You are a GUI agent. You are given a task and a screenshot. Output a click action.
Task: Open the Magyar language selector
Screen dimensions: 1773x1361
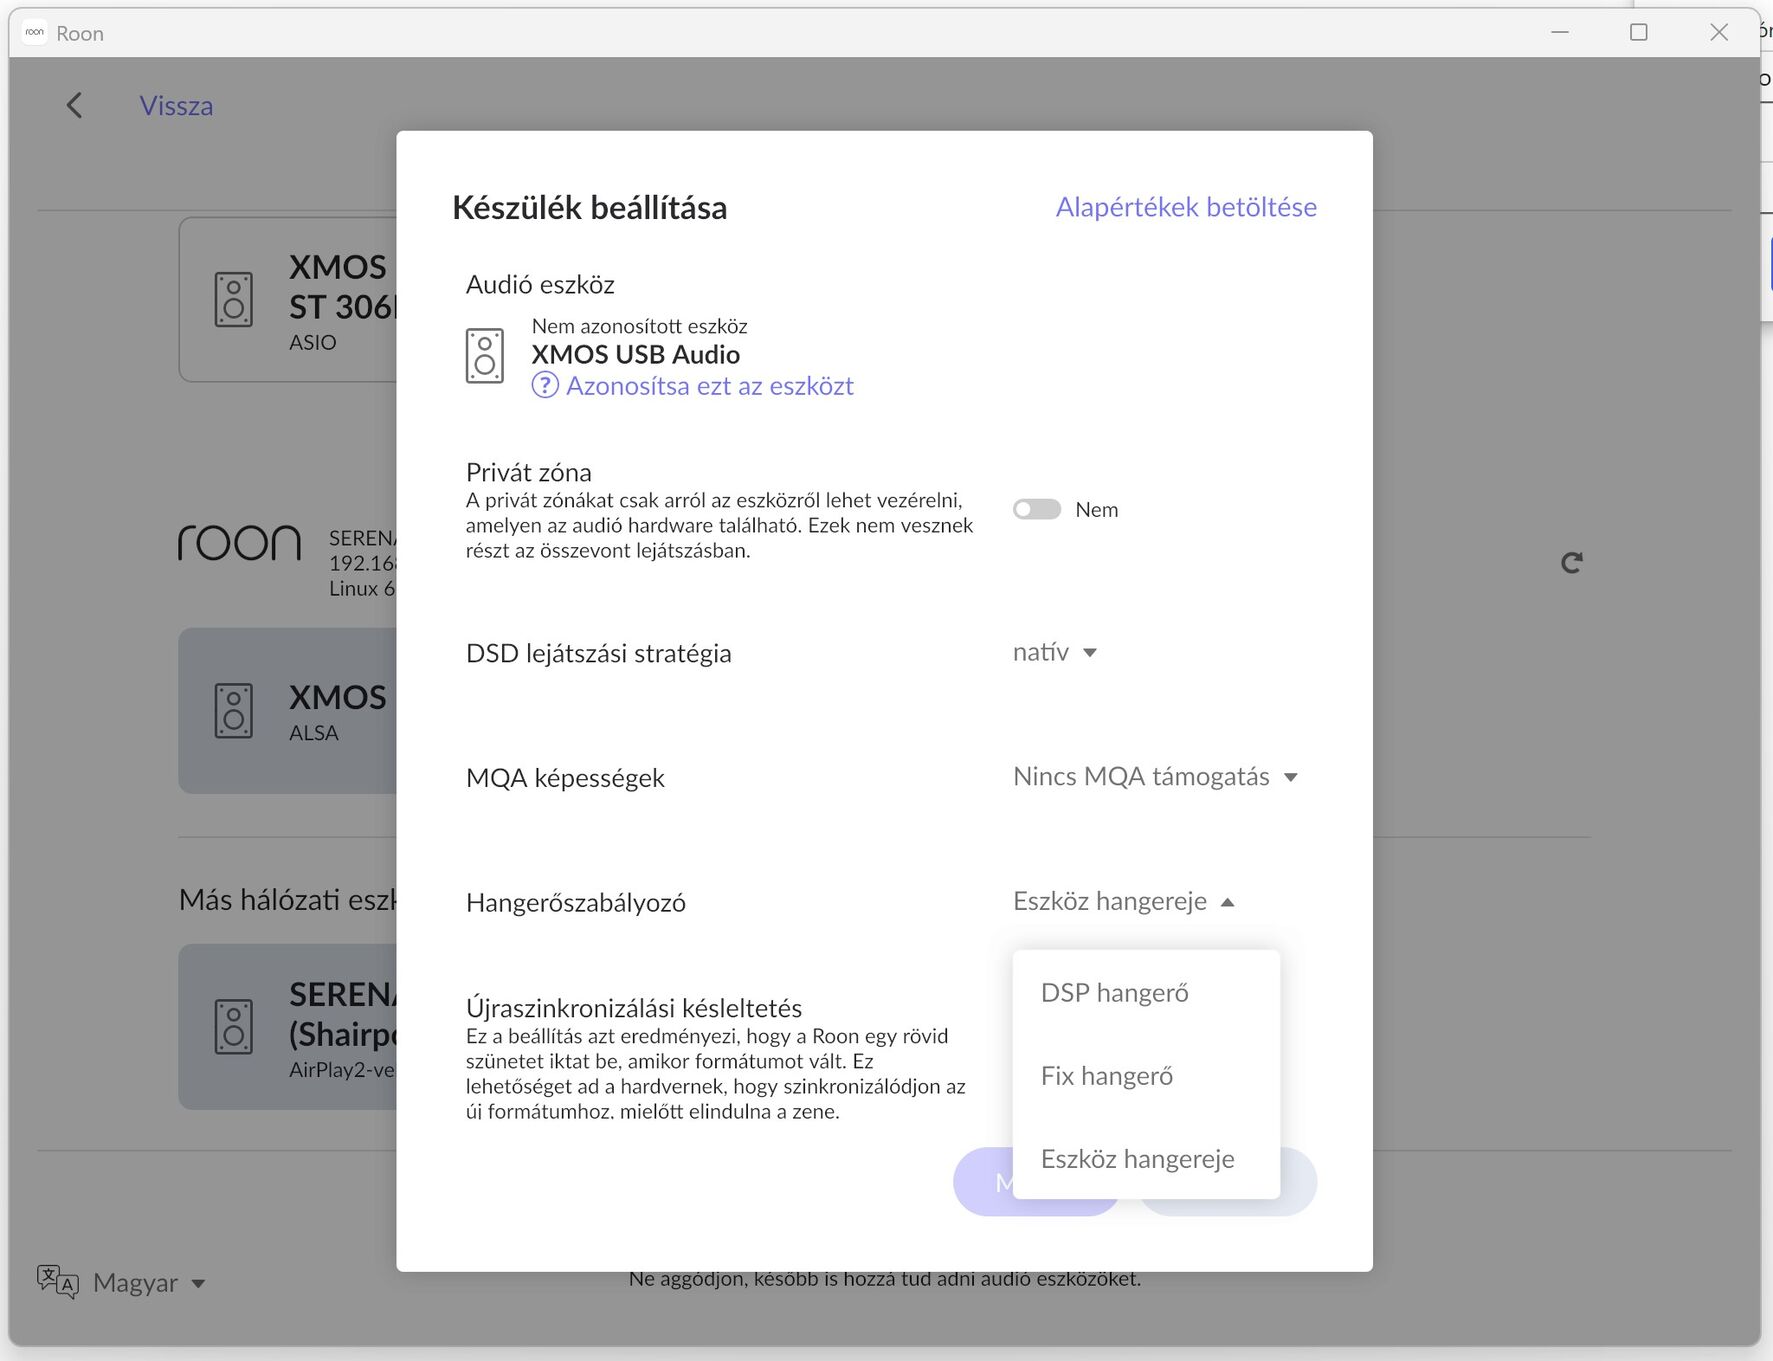coord(149,1283)
